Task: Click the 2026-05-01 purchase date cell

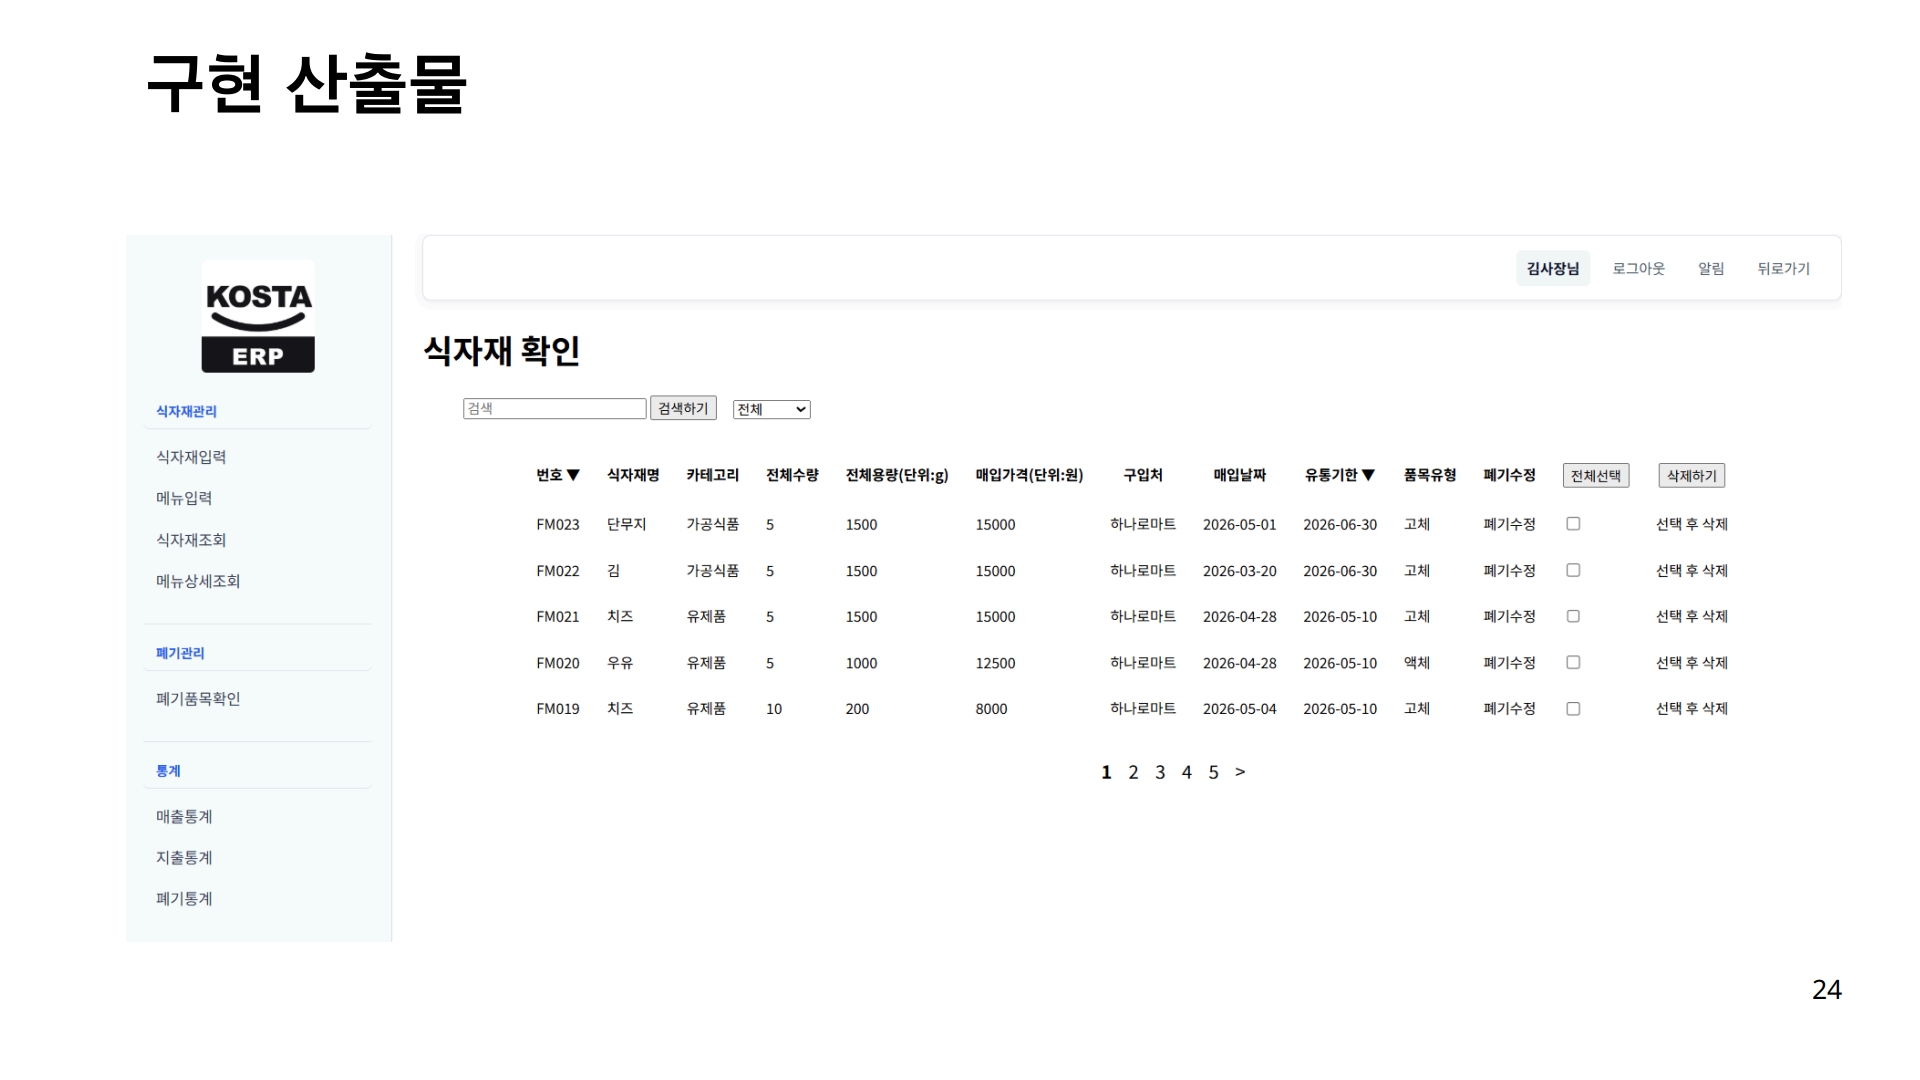Action: pos(1240,524)
